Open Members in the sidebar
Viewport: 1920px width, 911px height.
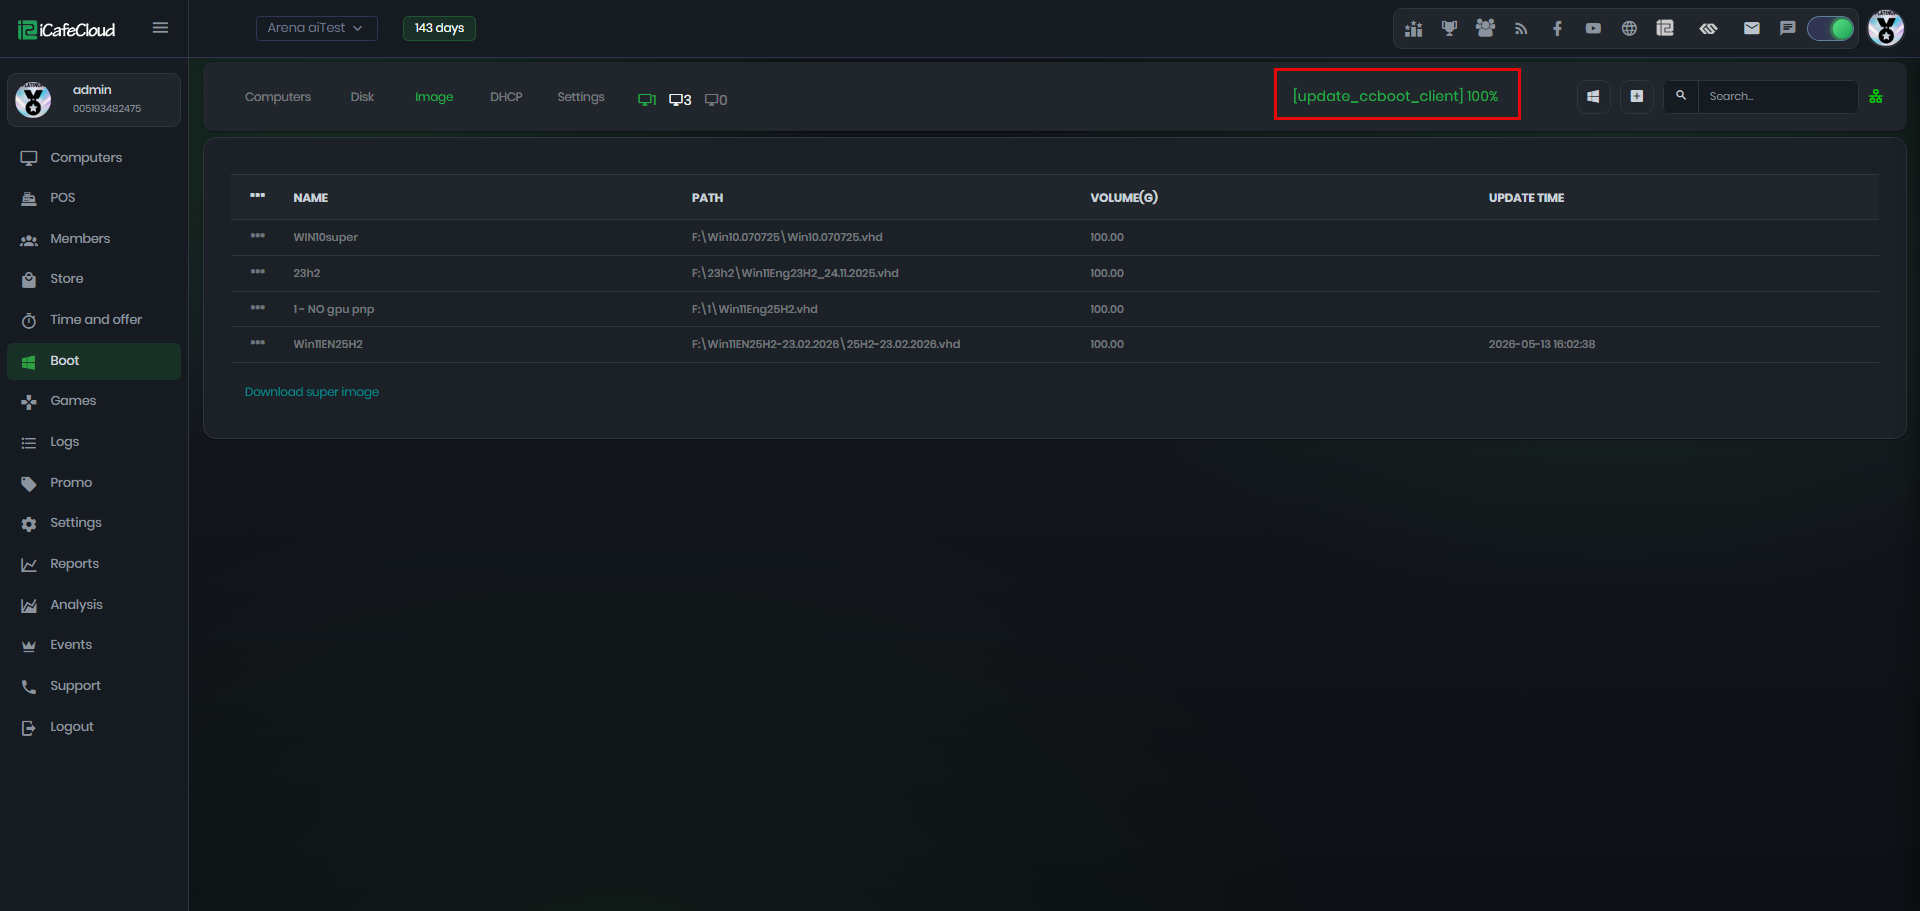[x=94, y=239]
